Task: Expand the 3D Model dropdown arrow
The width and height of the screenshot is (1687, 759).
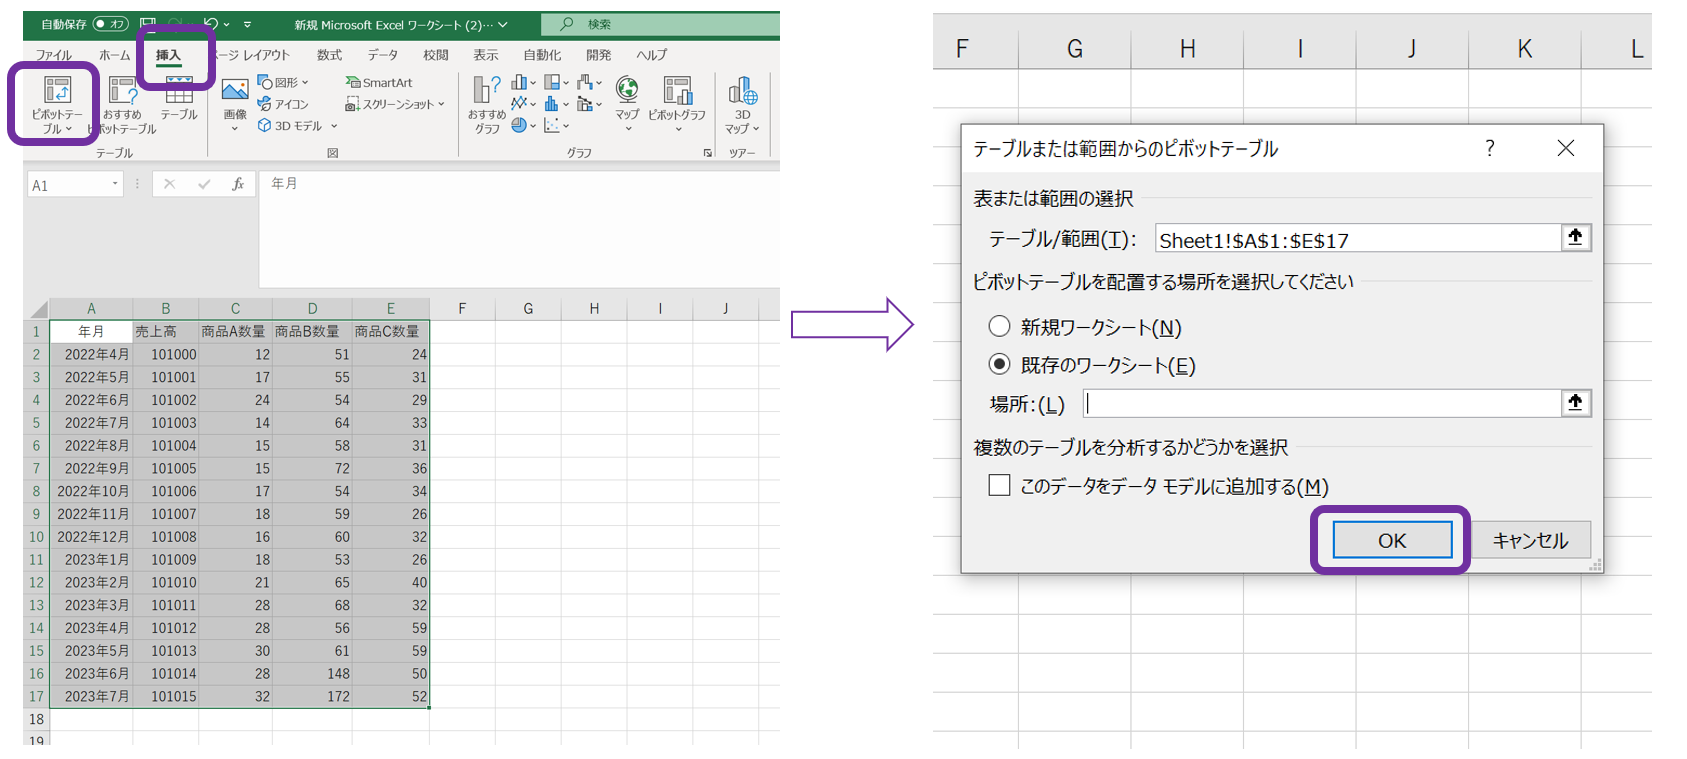Action: (334, 126)
